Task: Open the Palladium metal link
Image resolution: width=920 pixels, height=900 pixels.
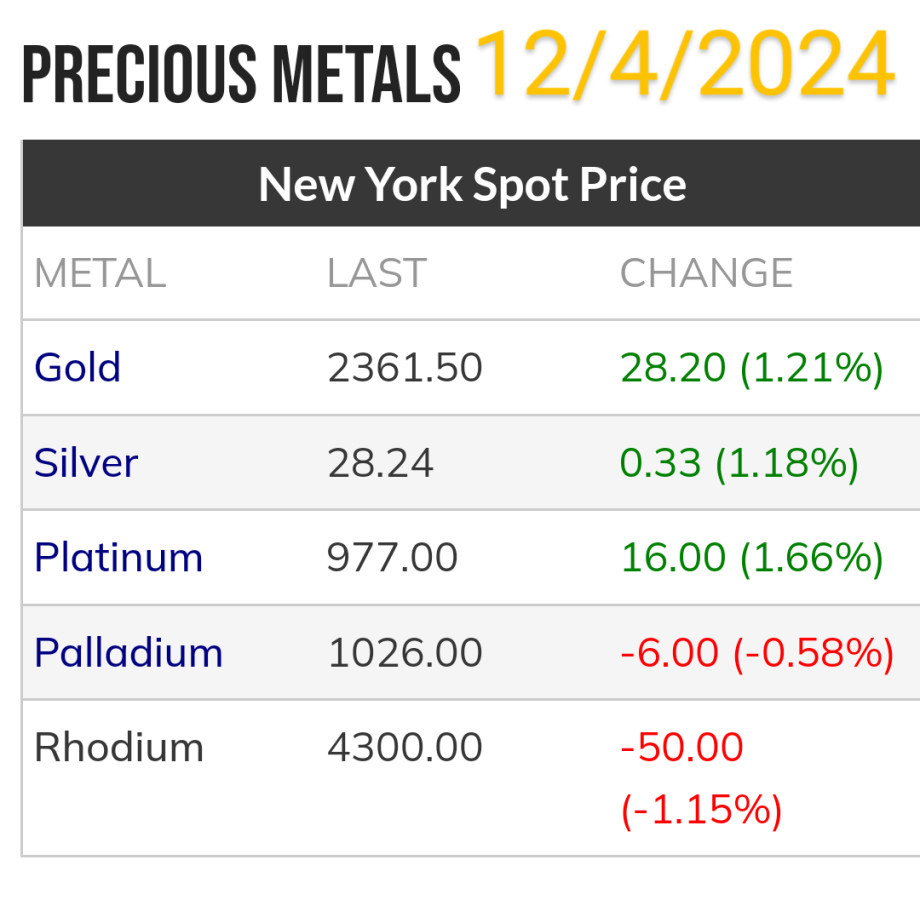Action: coord(128,653)
